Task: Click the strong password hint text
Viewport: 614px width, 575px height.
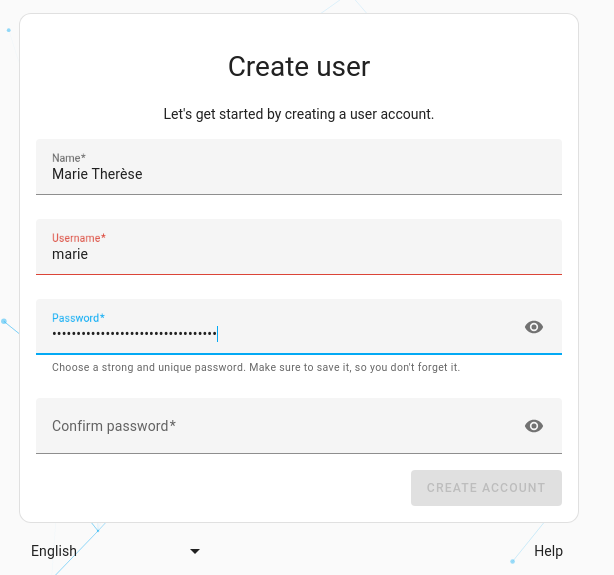Action: point(256,368)
